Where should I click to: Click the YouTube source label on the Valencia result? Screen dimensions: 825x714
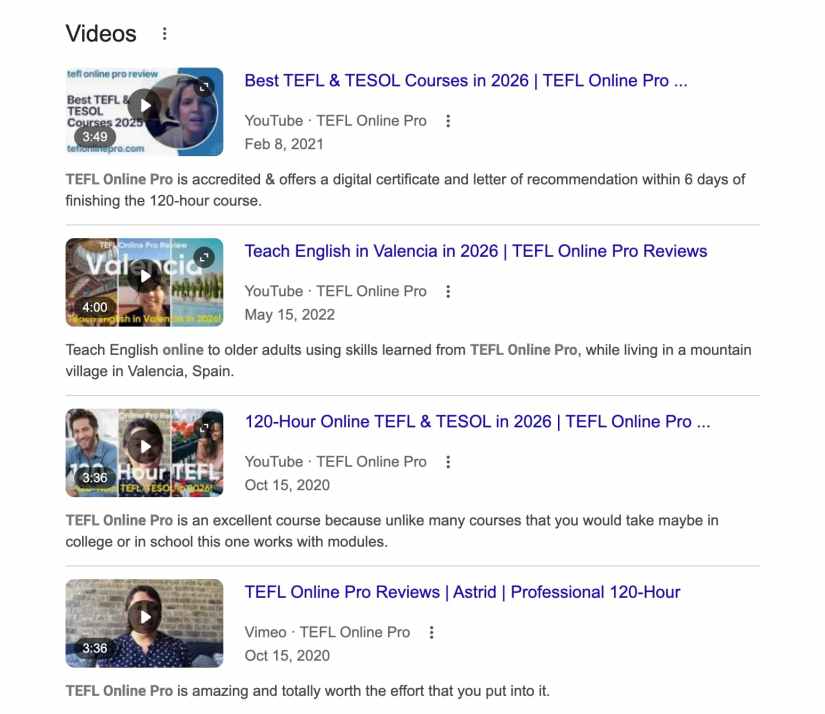pos(276,291)
